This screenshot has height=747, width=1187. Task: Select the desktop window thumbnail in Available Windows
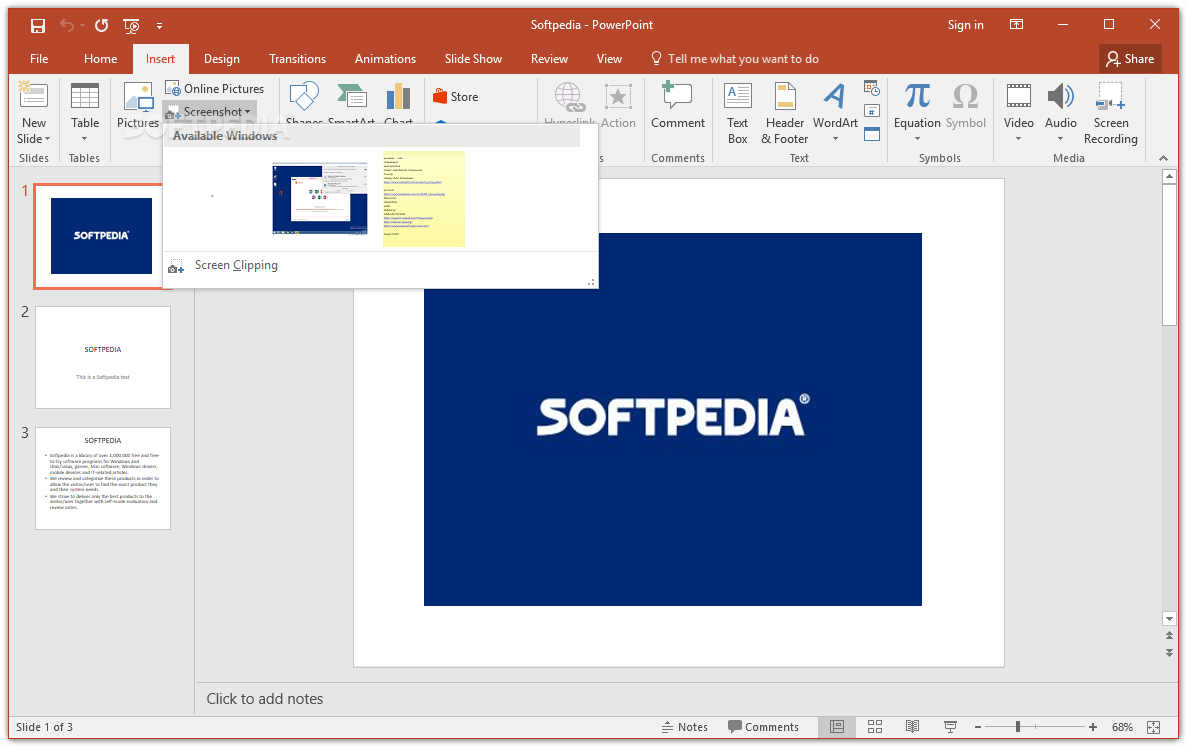[x=319, y=198]
